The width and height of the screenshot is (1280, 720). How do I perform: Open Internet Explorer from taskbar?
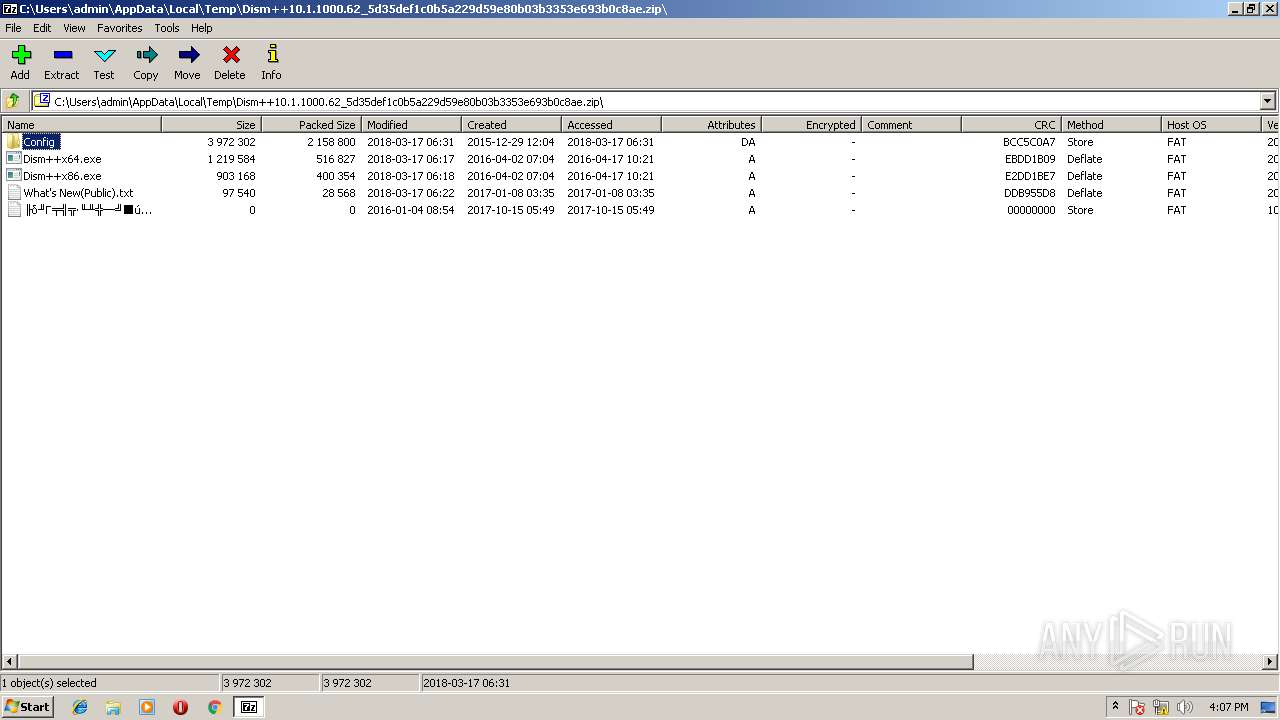pos(80,707)
